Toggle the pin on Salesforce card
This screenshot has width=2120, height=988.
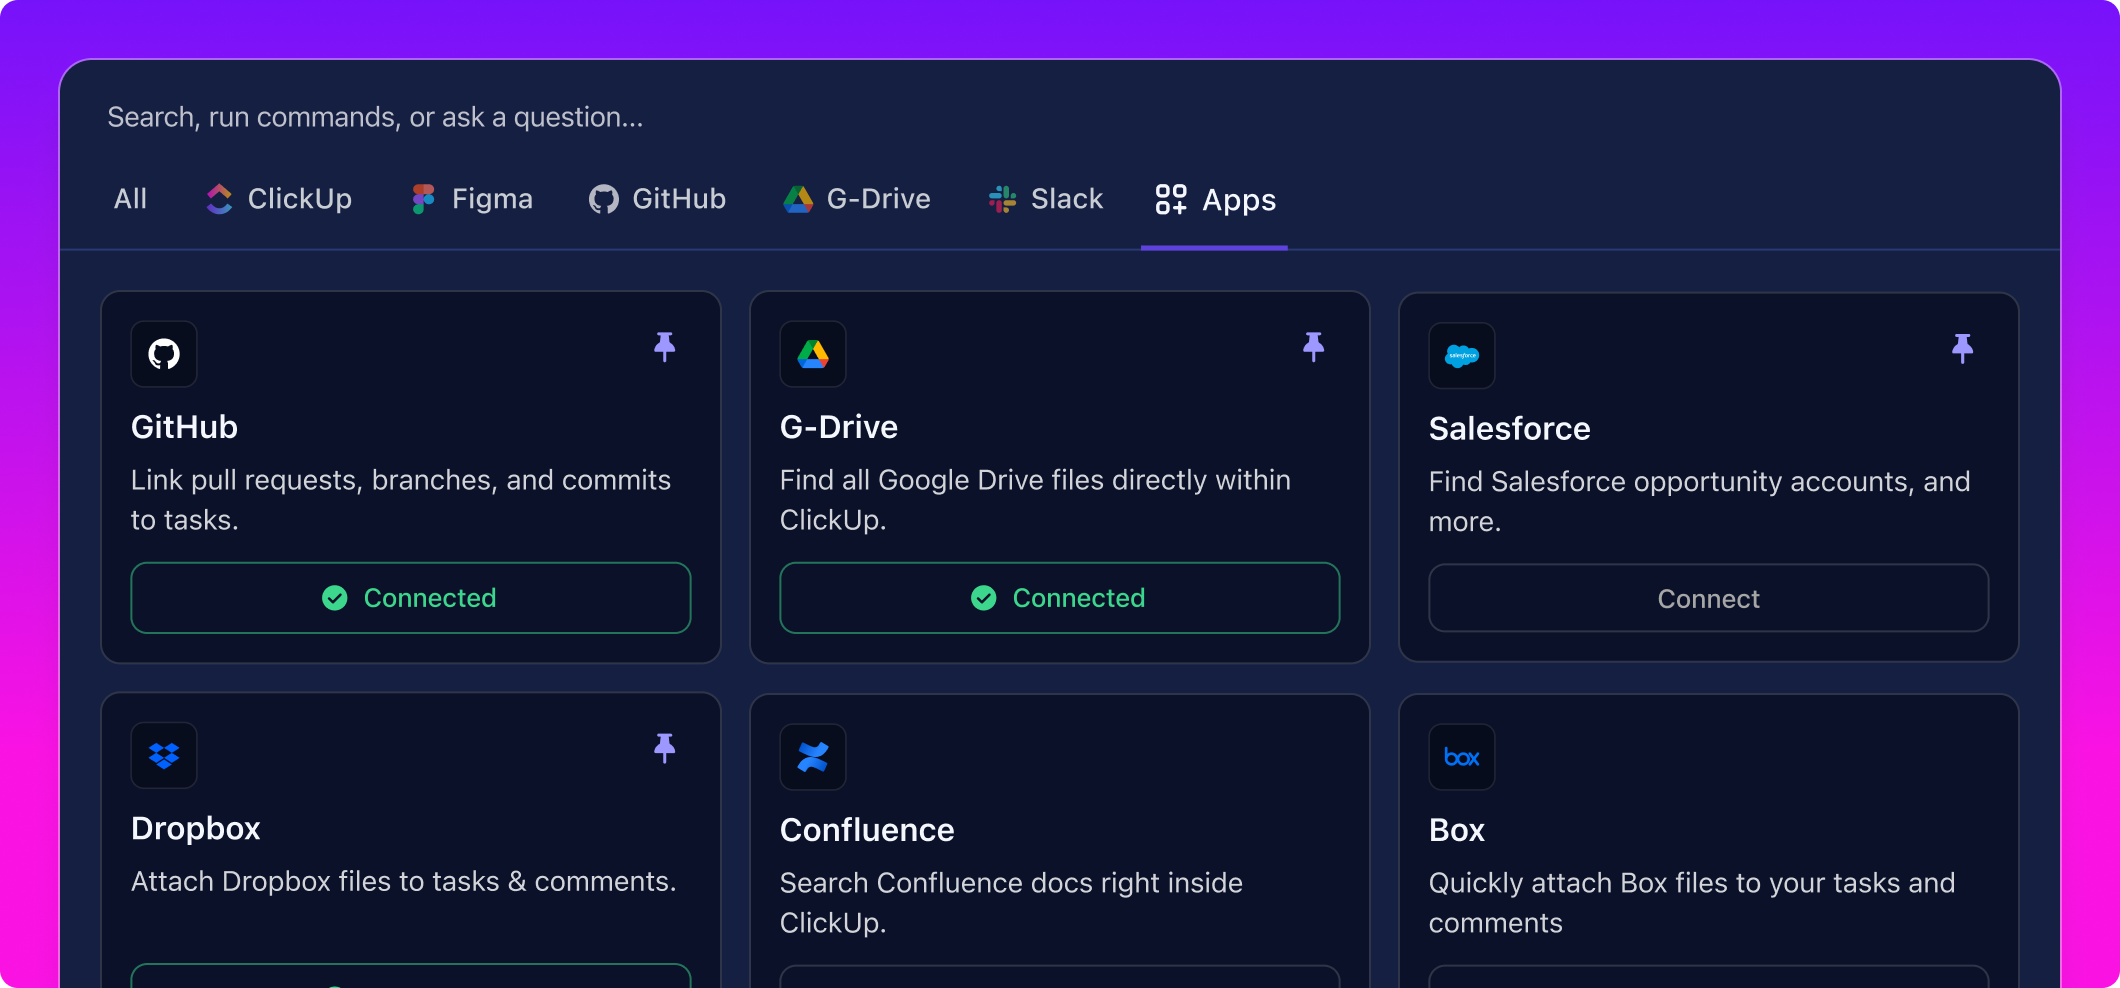[x=1962, y=349]
